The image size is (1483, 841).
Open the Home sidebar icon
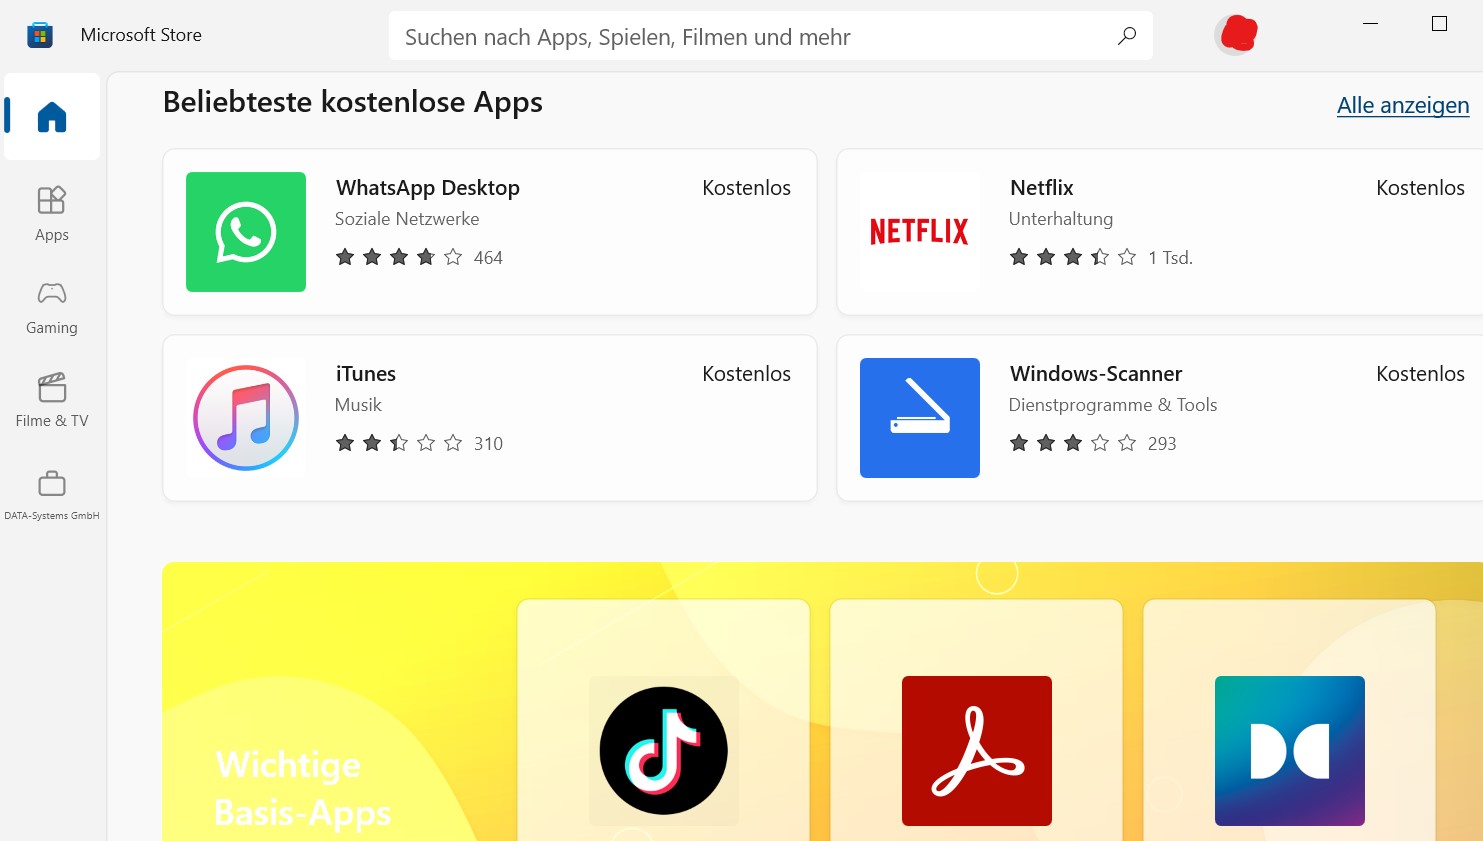(x=52, y=117)
